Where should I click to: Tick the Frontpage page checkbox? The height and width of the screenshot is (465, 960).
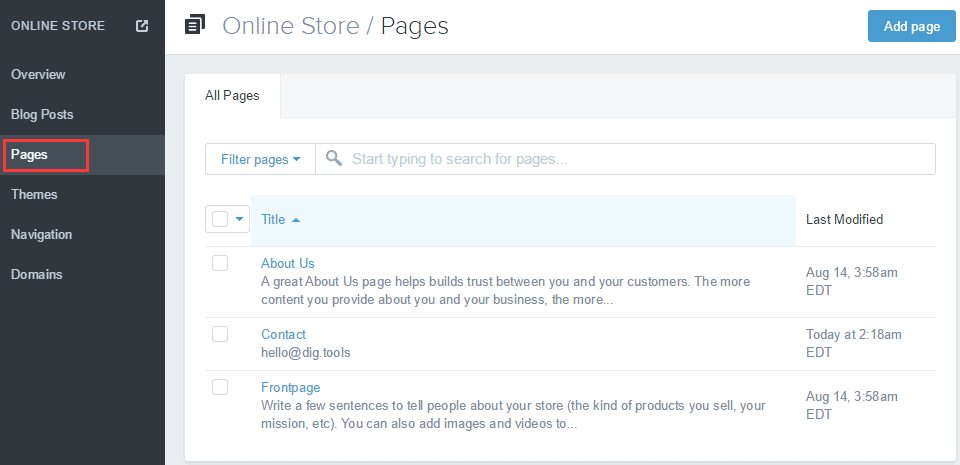220,387
